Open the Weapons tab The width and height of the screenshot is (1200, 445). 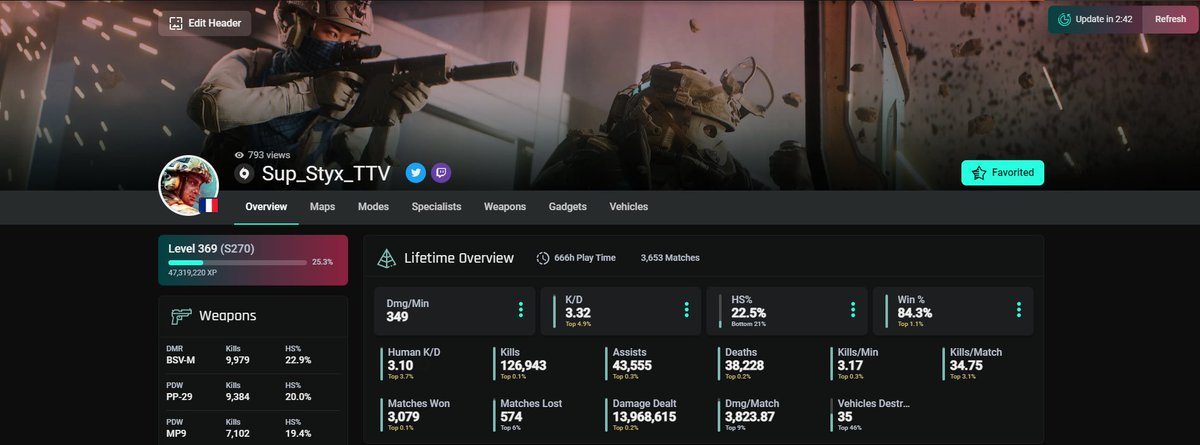pos(505,207)
